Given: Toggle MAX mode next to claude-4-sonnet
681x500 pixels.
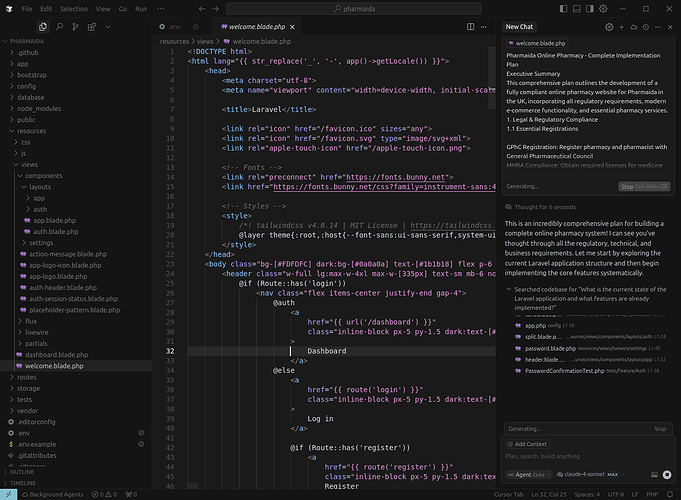Looking at the screenshot, I should coord(613,475).
